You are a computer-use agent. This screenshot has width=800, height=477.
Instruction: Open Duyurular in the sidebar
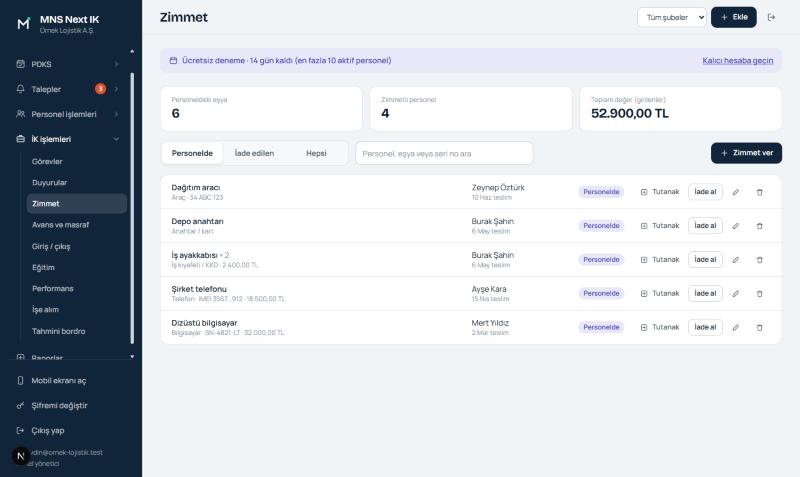tap(77, 183)
